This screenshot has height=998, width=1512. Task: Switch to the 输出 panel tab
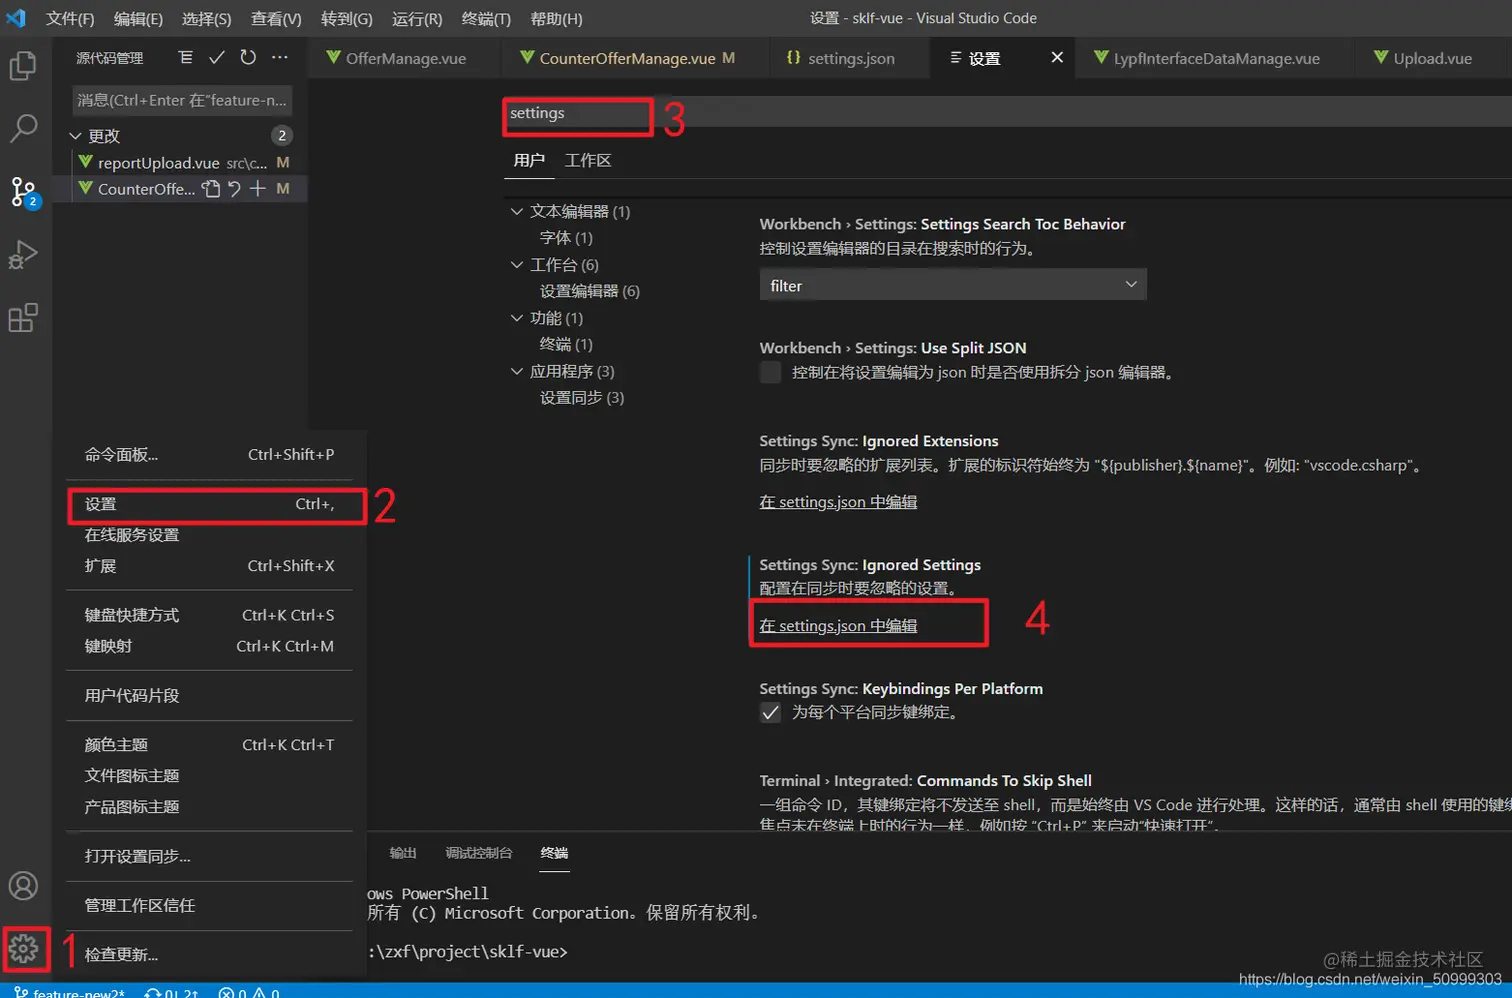click(x=403, y=853)
